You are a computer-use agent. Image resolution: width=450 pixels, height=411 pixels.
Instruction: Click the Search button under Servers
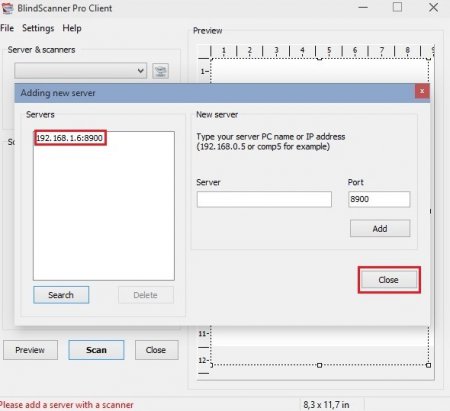pos(61,295)
